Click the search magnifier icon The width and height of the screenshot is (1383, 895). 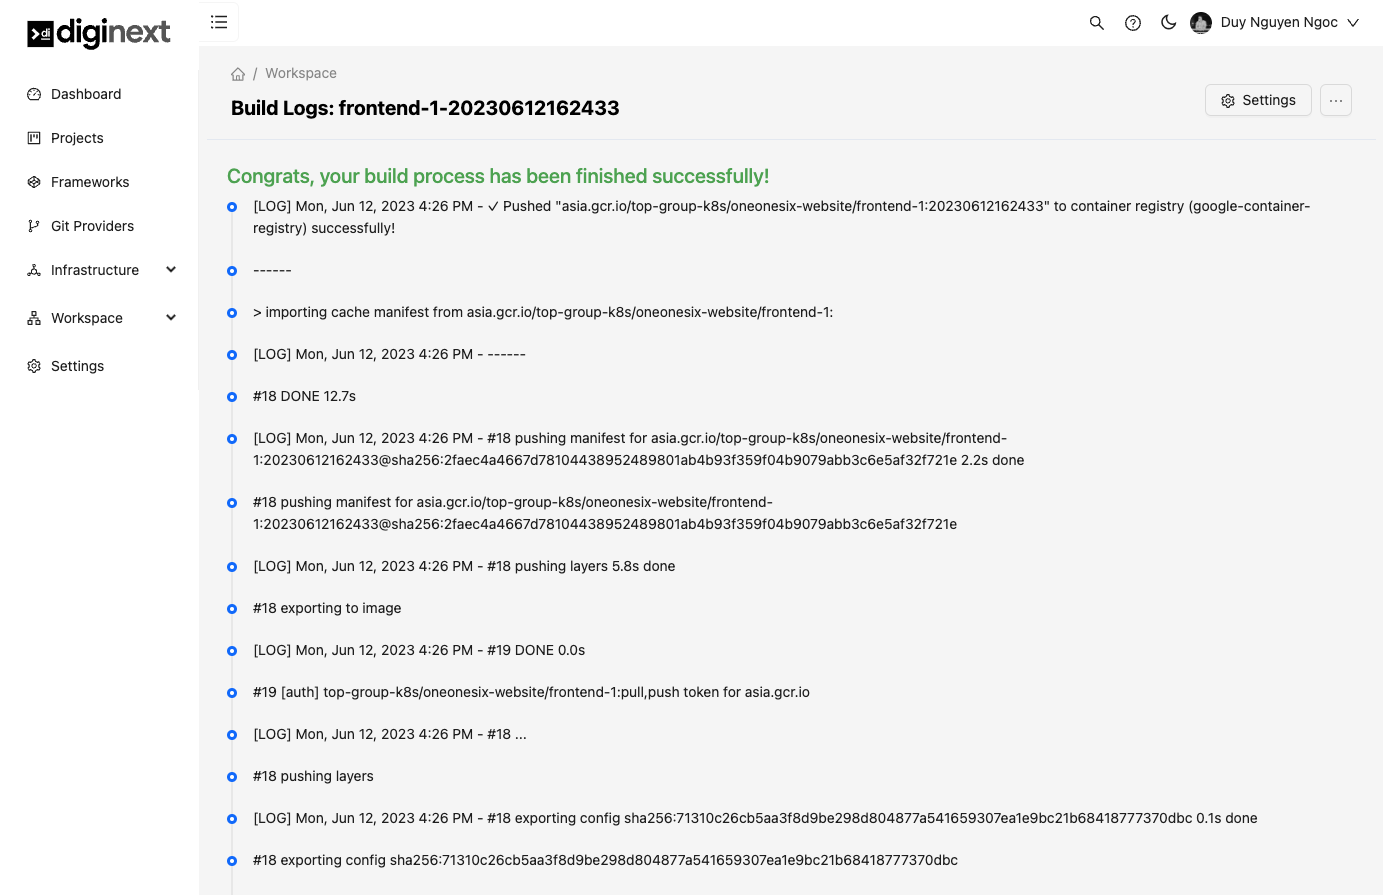coord(1096,22)
